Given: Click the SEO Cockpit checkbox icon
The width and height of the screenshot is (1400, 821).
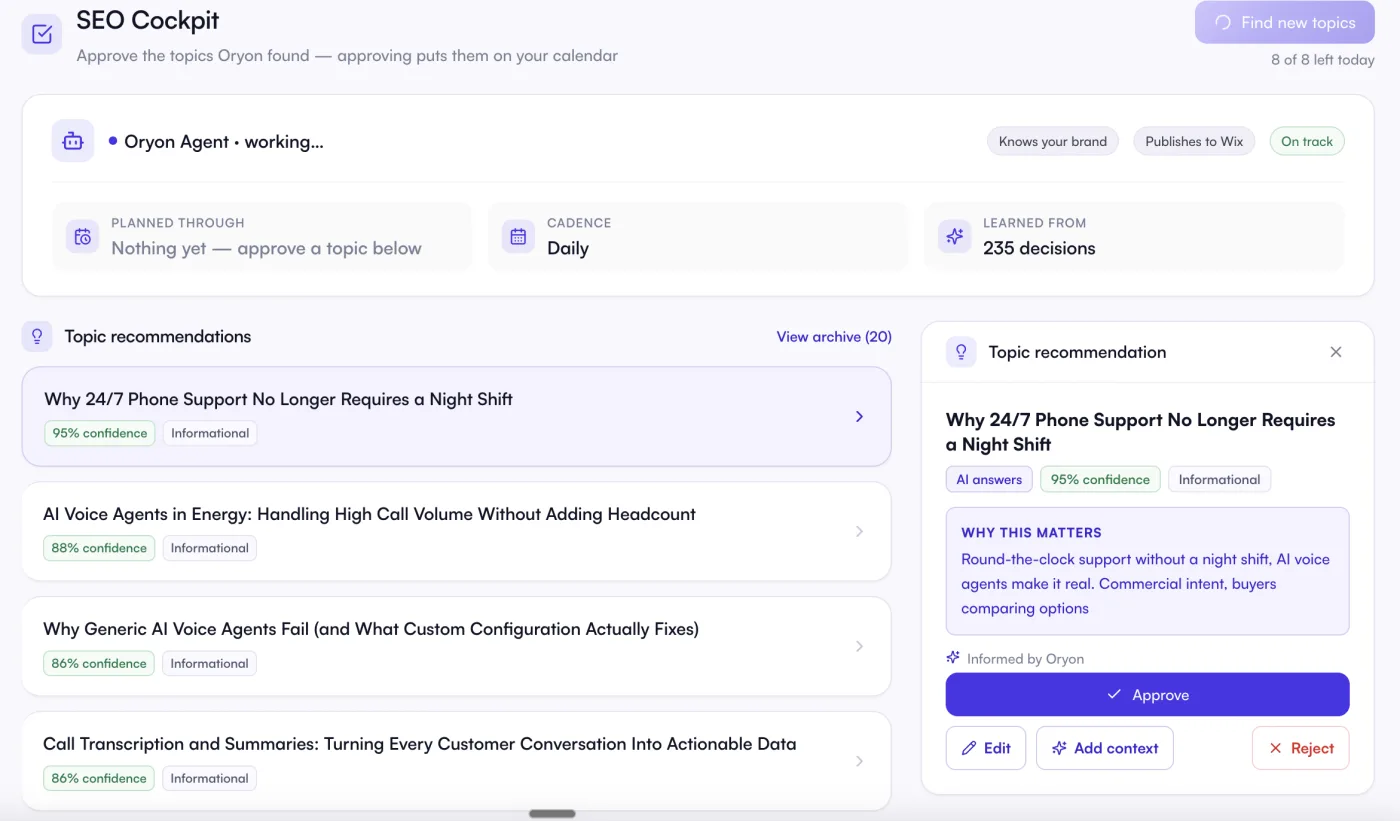Looking at the screenshot, I should pos(42,34).
